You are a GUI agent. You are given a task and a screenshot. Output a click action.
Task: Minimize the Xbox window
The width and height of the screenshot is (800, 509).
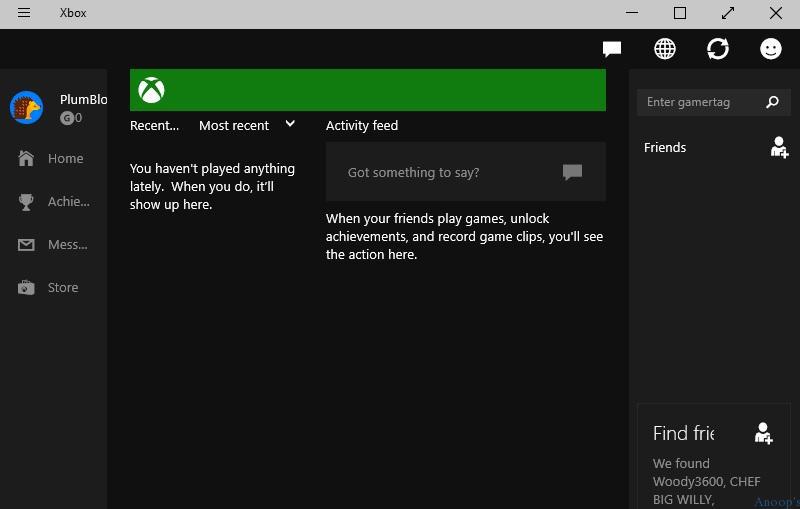point(632,13)
